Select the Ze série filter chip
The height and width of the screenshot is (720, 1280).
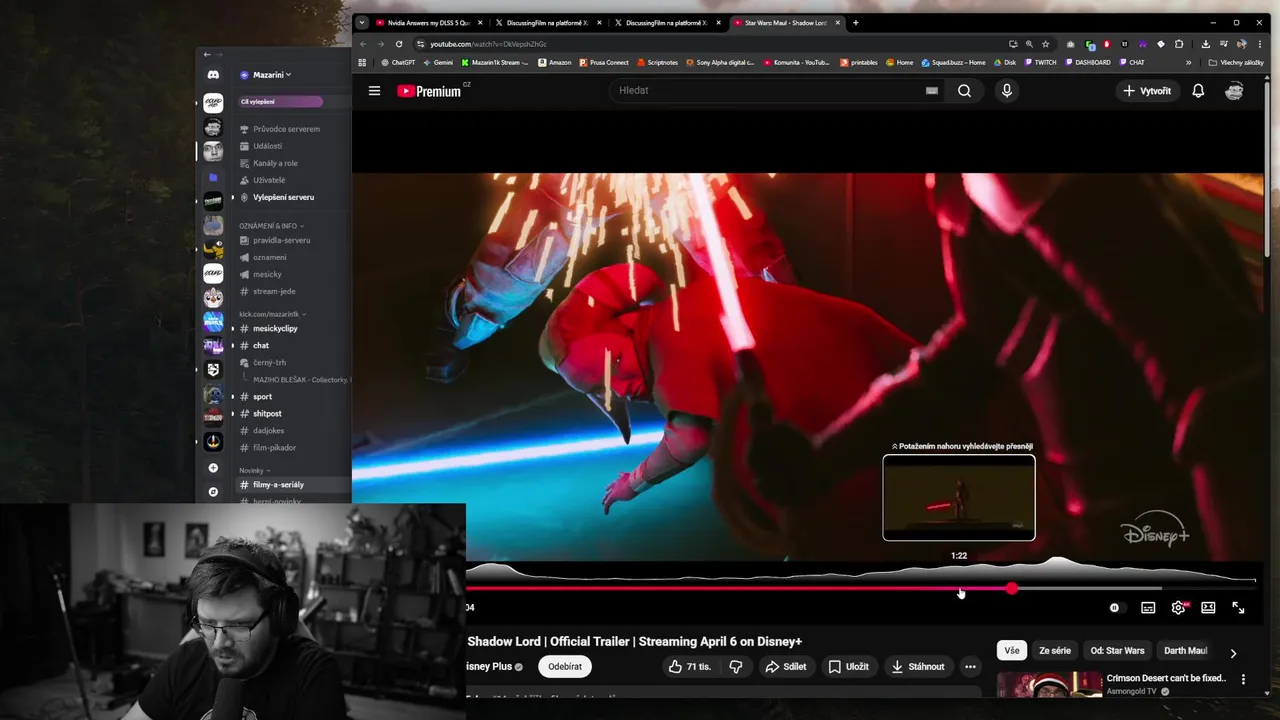pyautogui.click(x=1055, y=650)
